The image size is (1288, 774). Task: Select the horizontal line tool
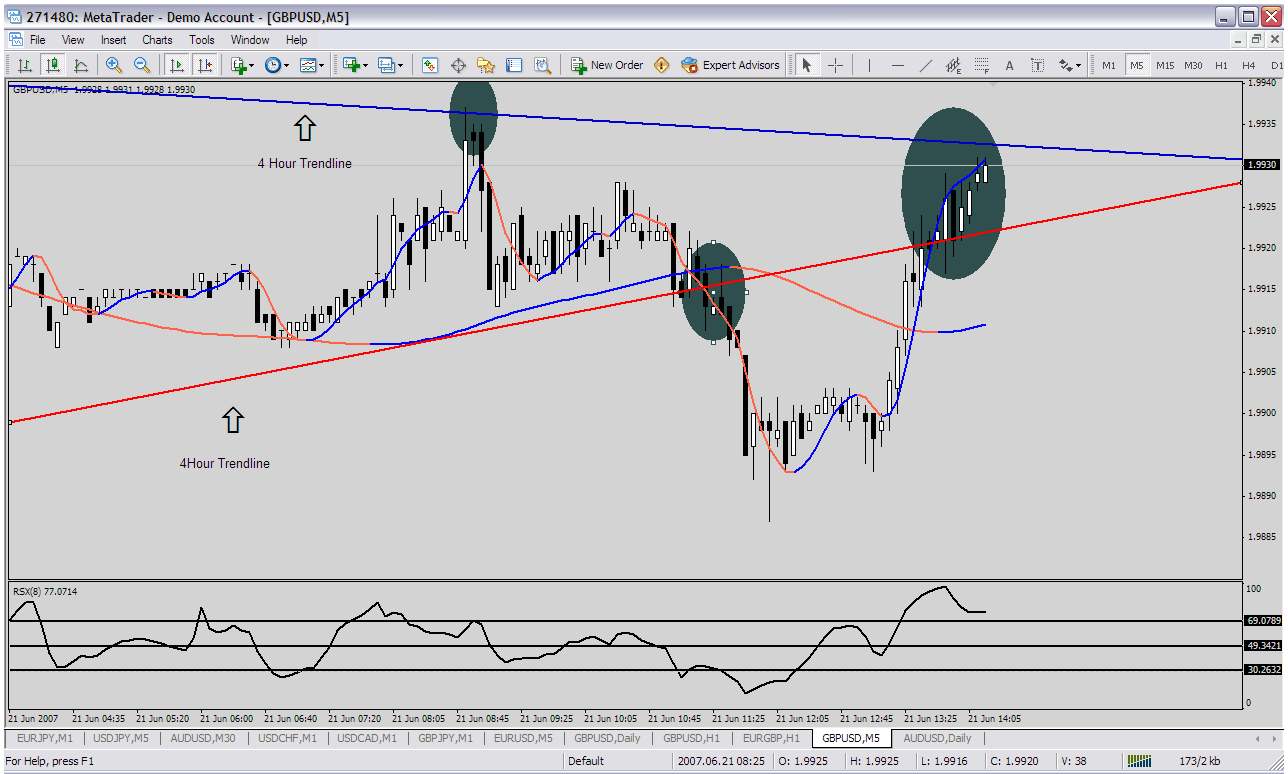(897, 65)
